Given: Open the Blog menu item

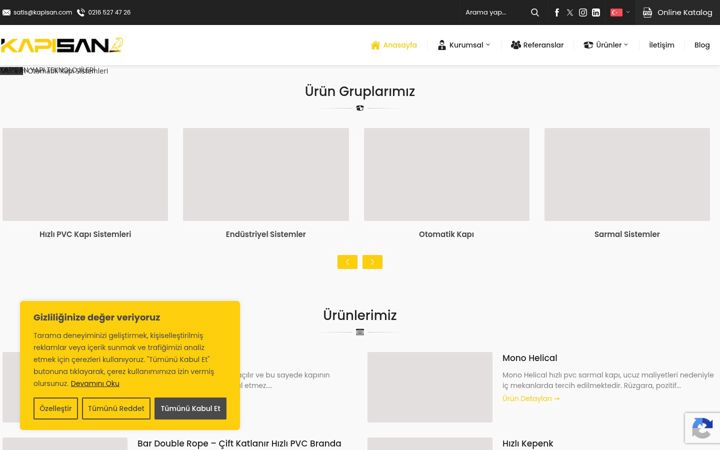Looking at the screenshot, I should point(702,45).
